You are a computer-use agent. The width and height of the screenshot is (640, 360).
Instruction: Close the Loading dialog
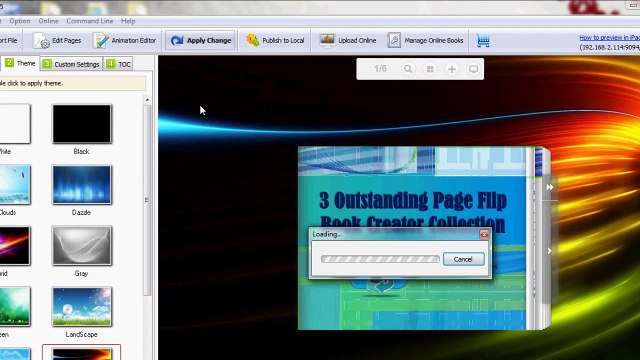(484, 234)
